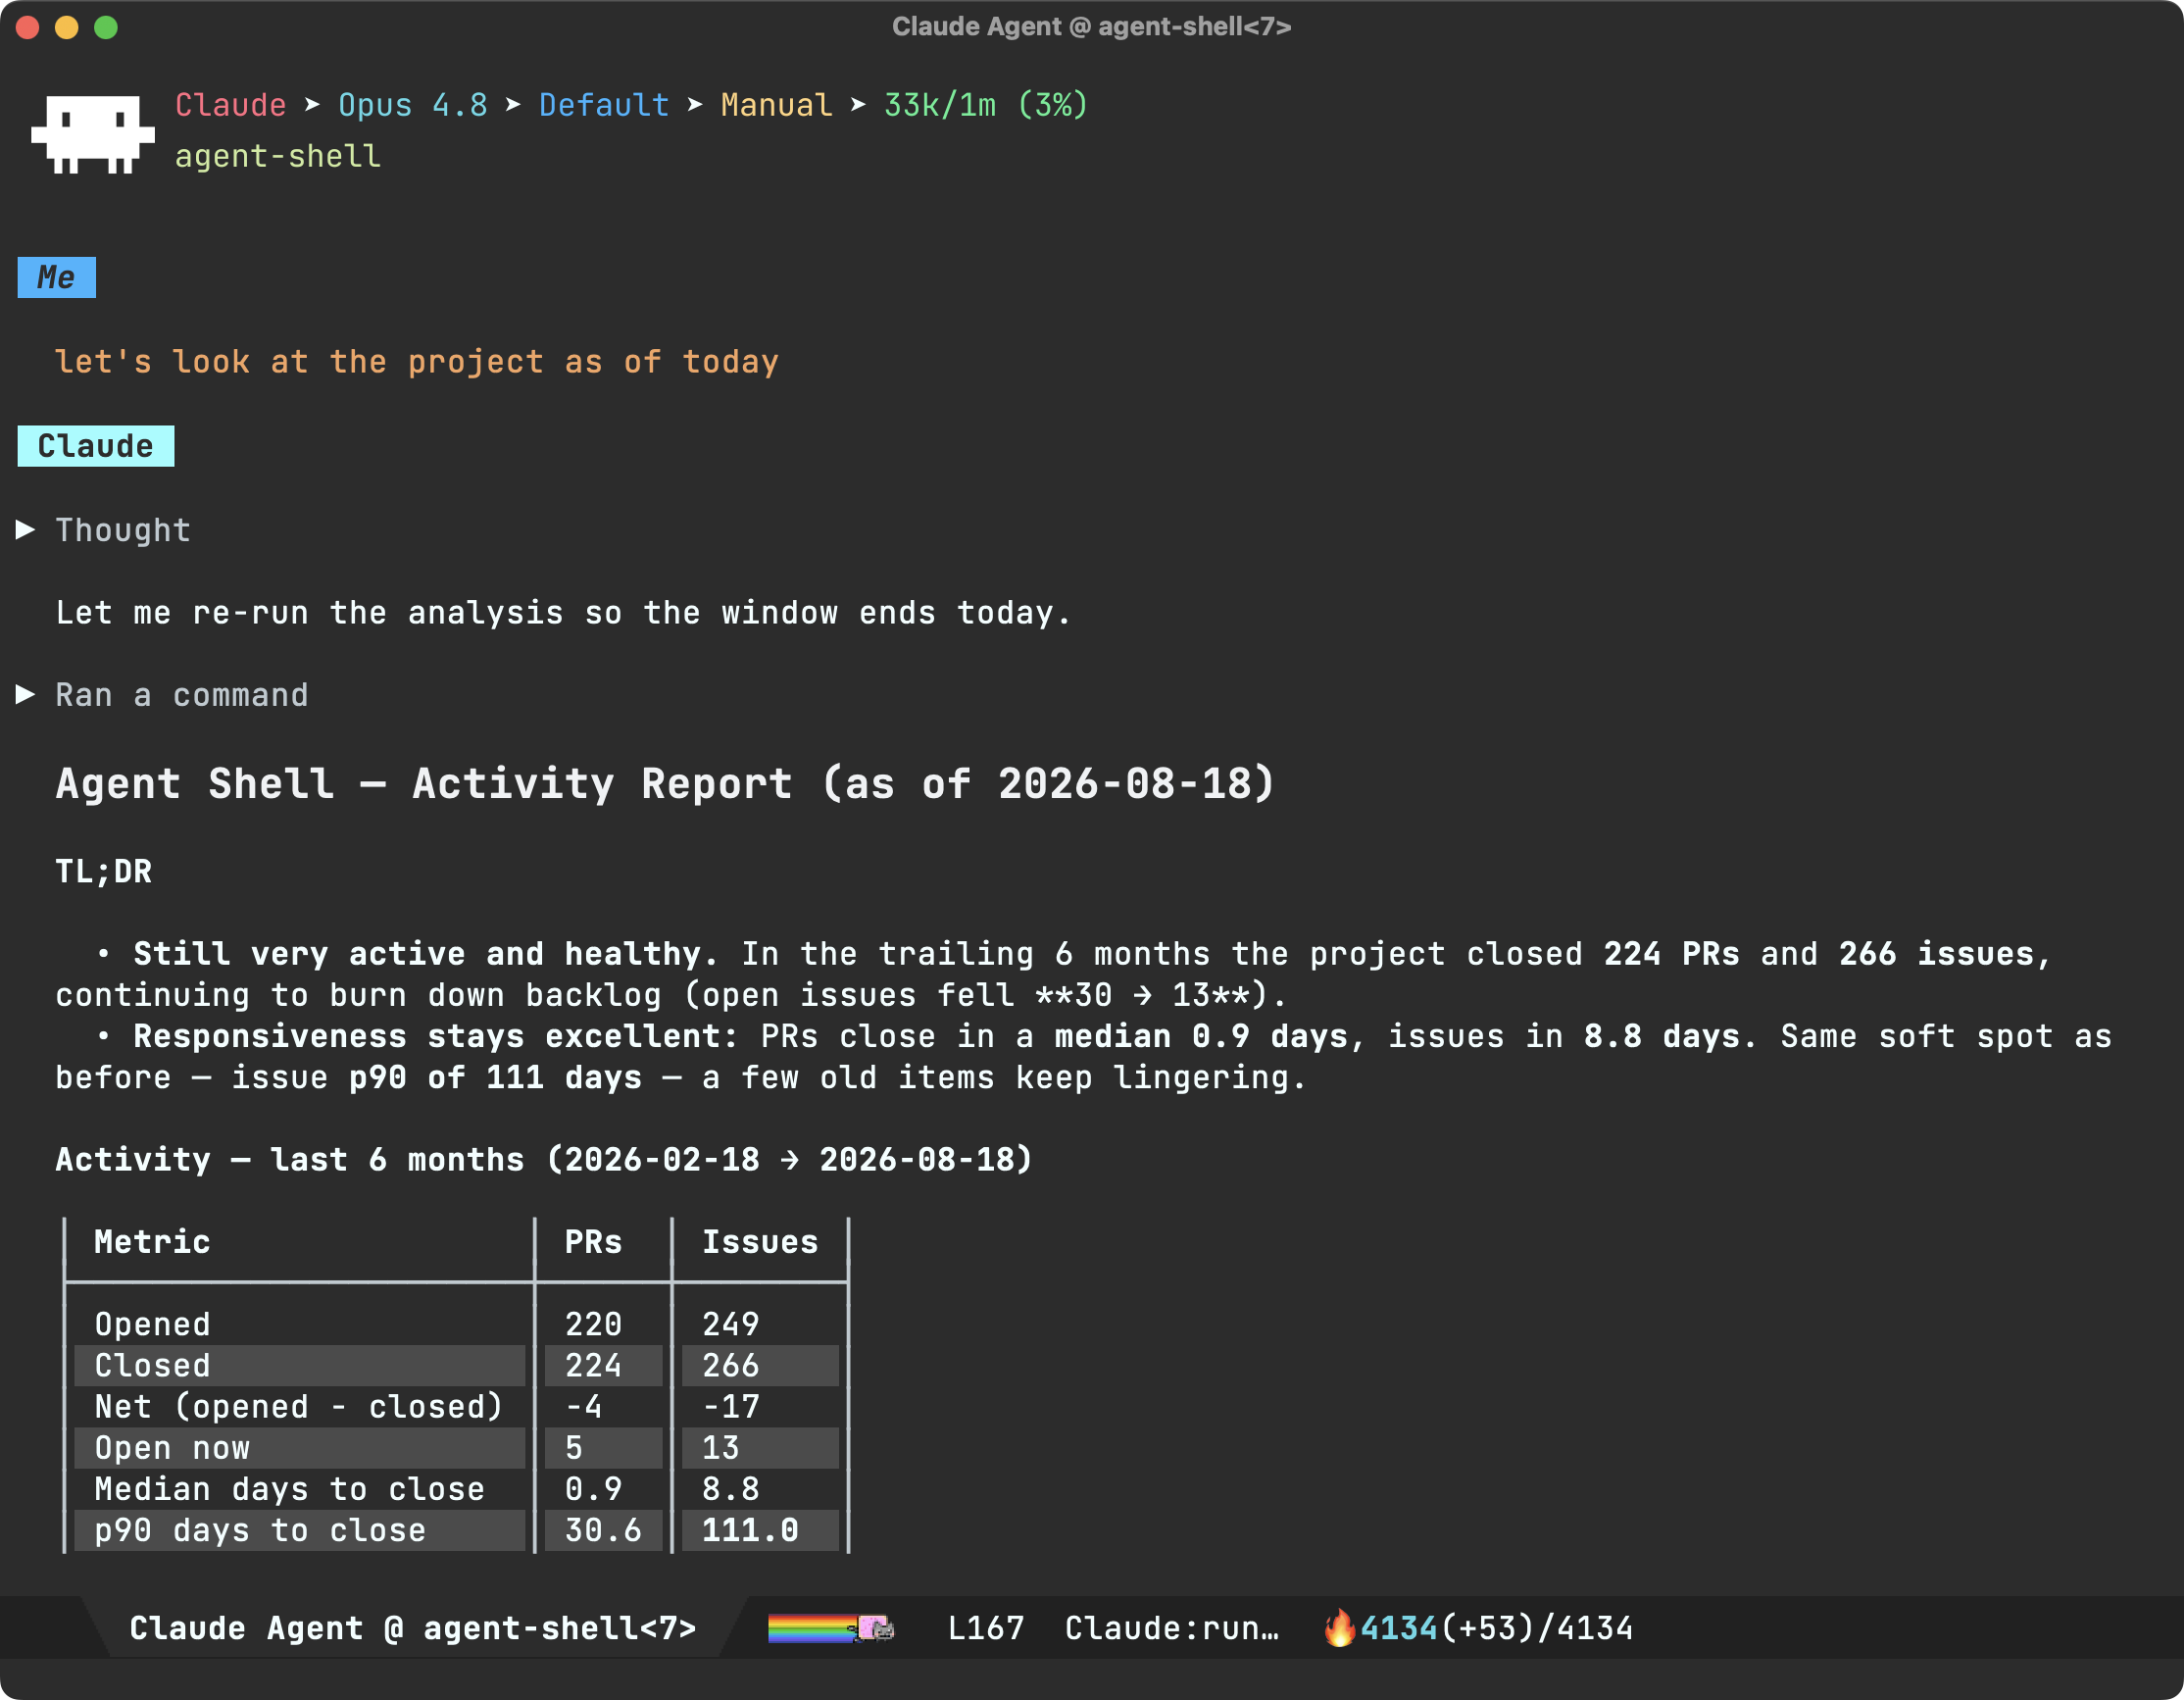This screenshot has height=1700, width=2184.
Task: Click the window title 'Claude Agent @ agent-shell<7>'
Action: pyautogui.click(x=1092, y=27)
